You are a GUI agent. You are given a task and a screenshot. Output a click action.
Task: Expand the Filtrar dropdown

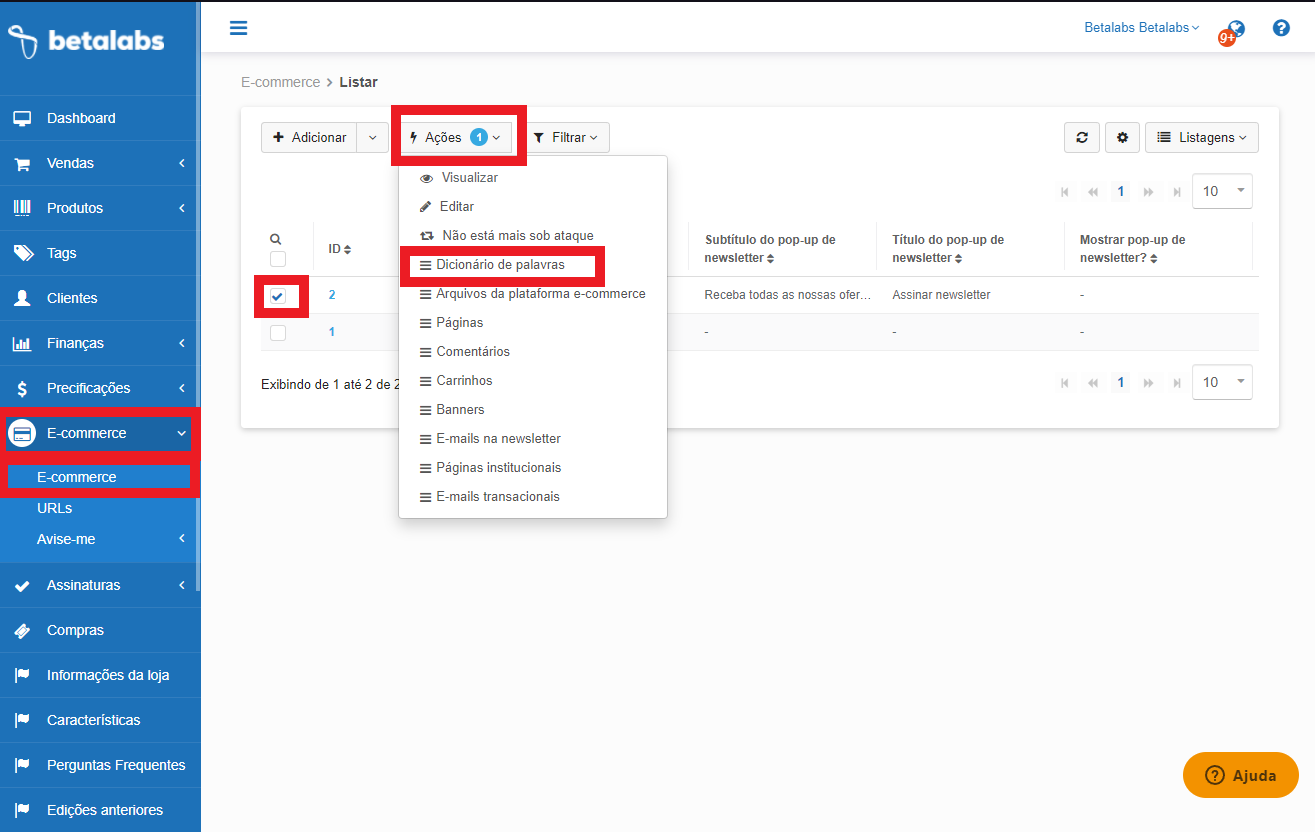coord(565,138)
